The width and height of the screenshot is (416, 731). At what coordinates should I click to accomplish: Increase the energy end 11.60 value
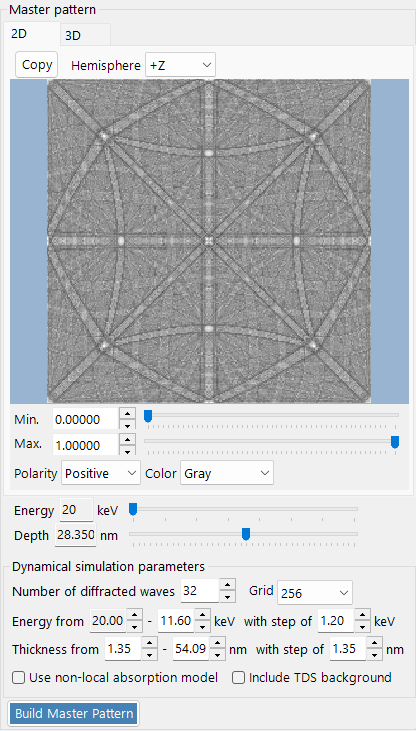tap(202, 615)
